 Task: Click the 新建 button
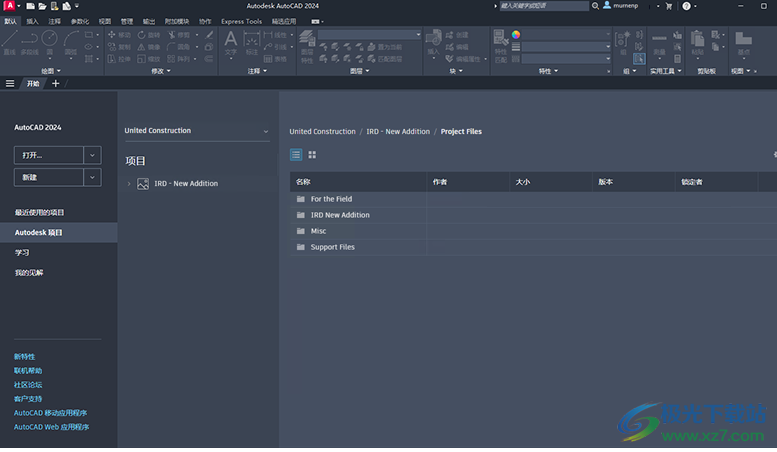[49, 177]
